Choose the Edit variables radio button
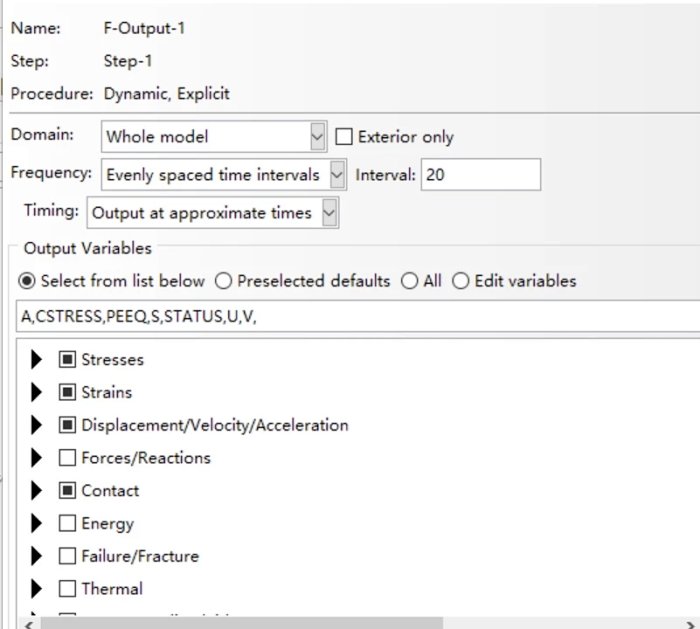 (x=461, y=281)
